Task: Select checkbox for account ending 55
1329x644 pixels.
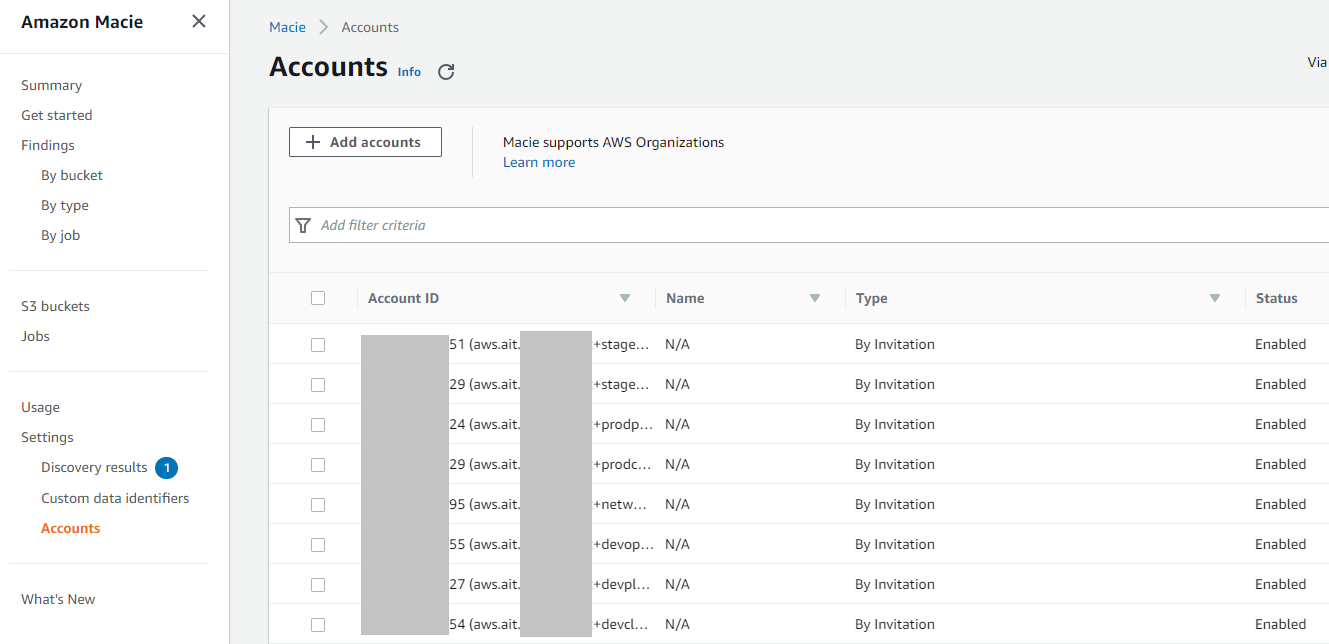Action: pyautogui.click(x=318, y=544)
